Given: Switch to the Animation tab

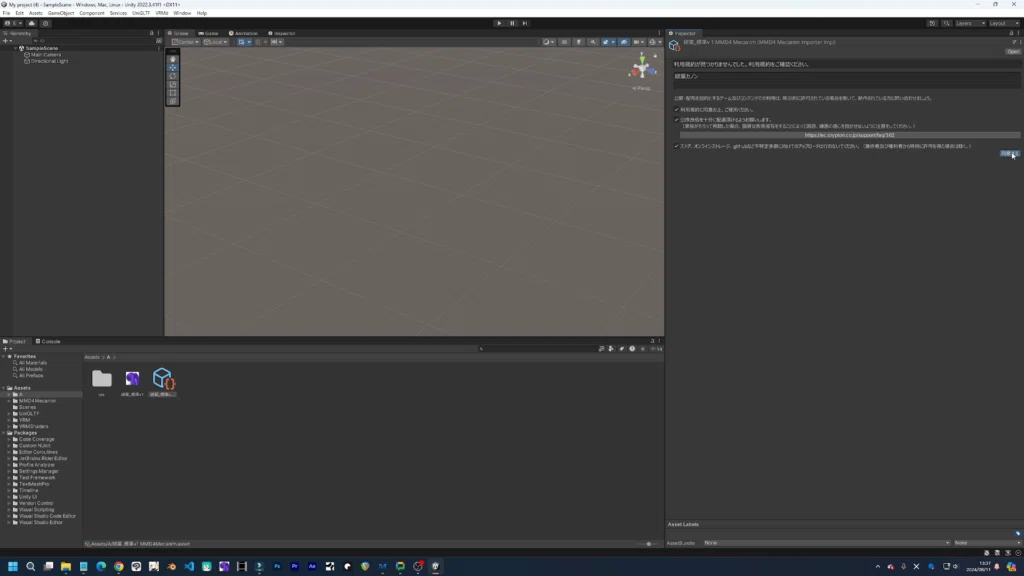Looking at the screenshot, I should click(243, 33).
